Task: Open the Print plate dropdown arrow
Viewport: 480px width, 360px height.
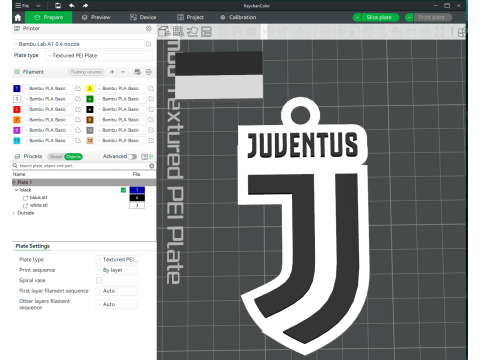Action: [x=409, y=17]
